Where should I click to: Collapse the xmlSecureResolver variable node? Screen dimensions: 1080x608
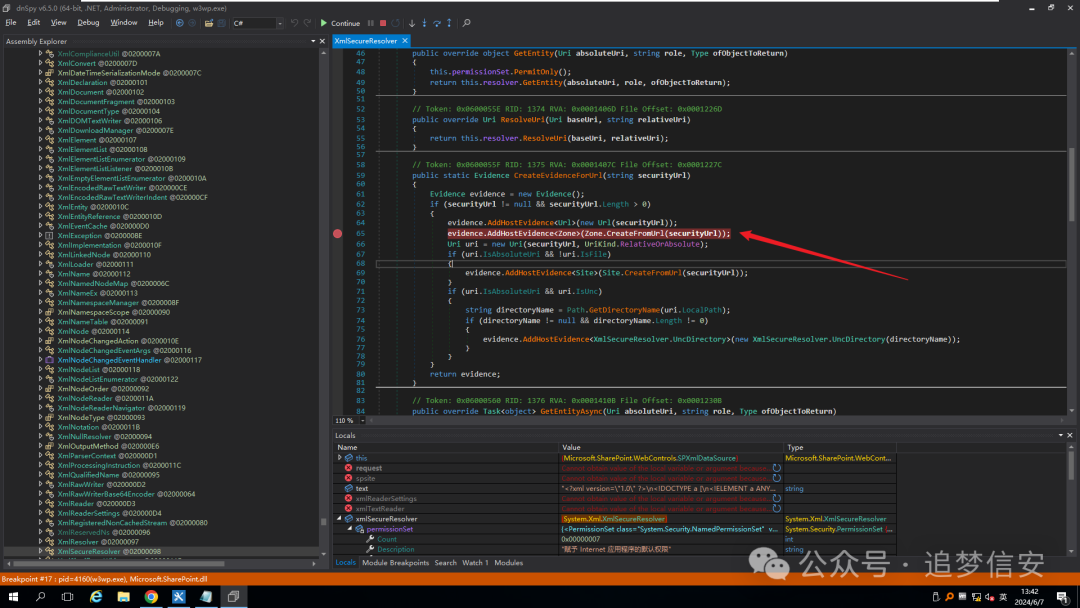pos(337,519)
